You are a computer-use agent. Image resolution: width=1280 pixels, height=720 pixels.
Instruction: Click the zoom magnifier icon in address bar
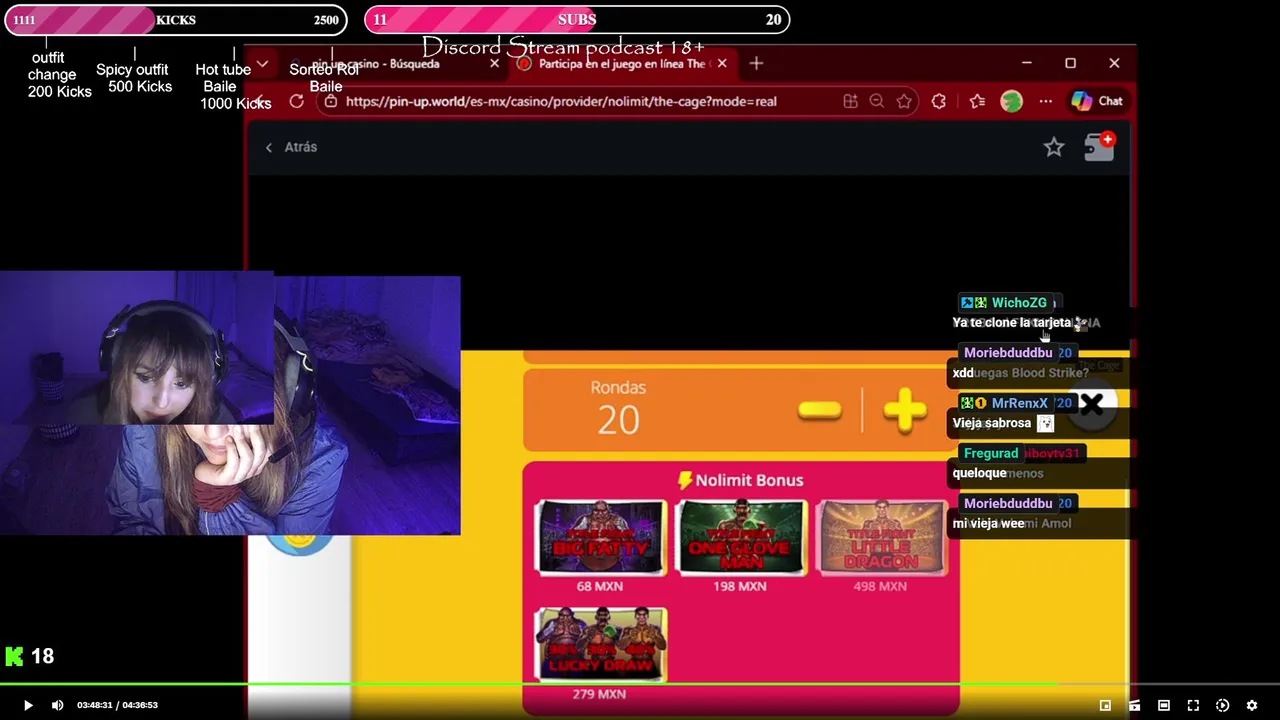click(x=877, y=101)
